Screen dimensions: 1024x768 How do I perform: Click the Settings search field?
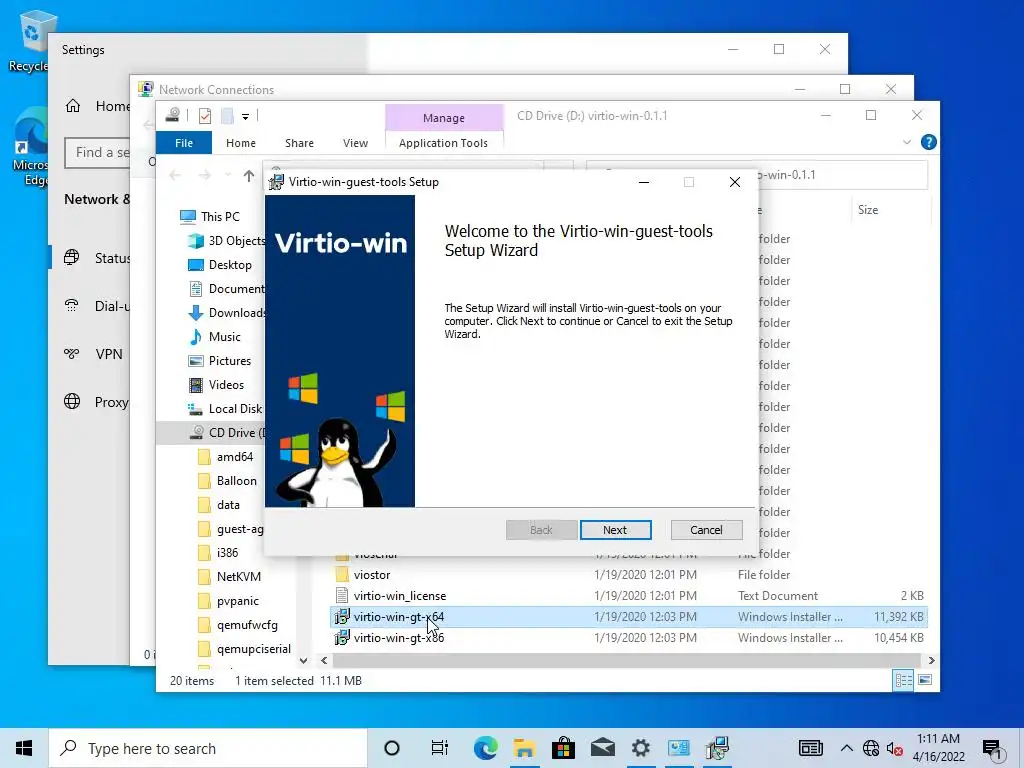pos(97,152)
